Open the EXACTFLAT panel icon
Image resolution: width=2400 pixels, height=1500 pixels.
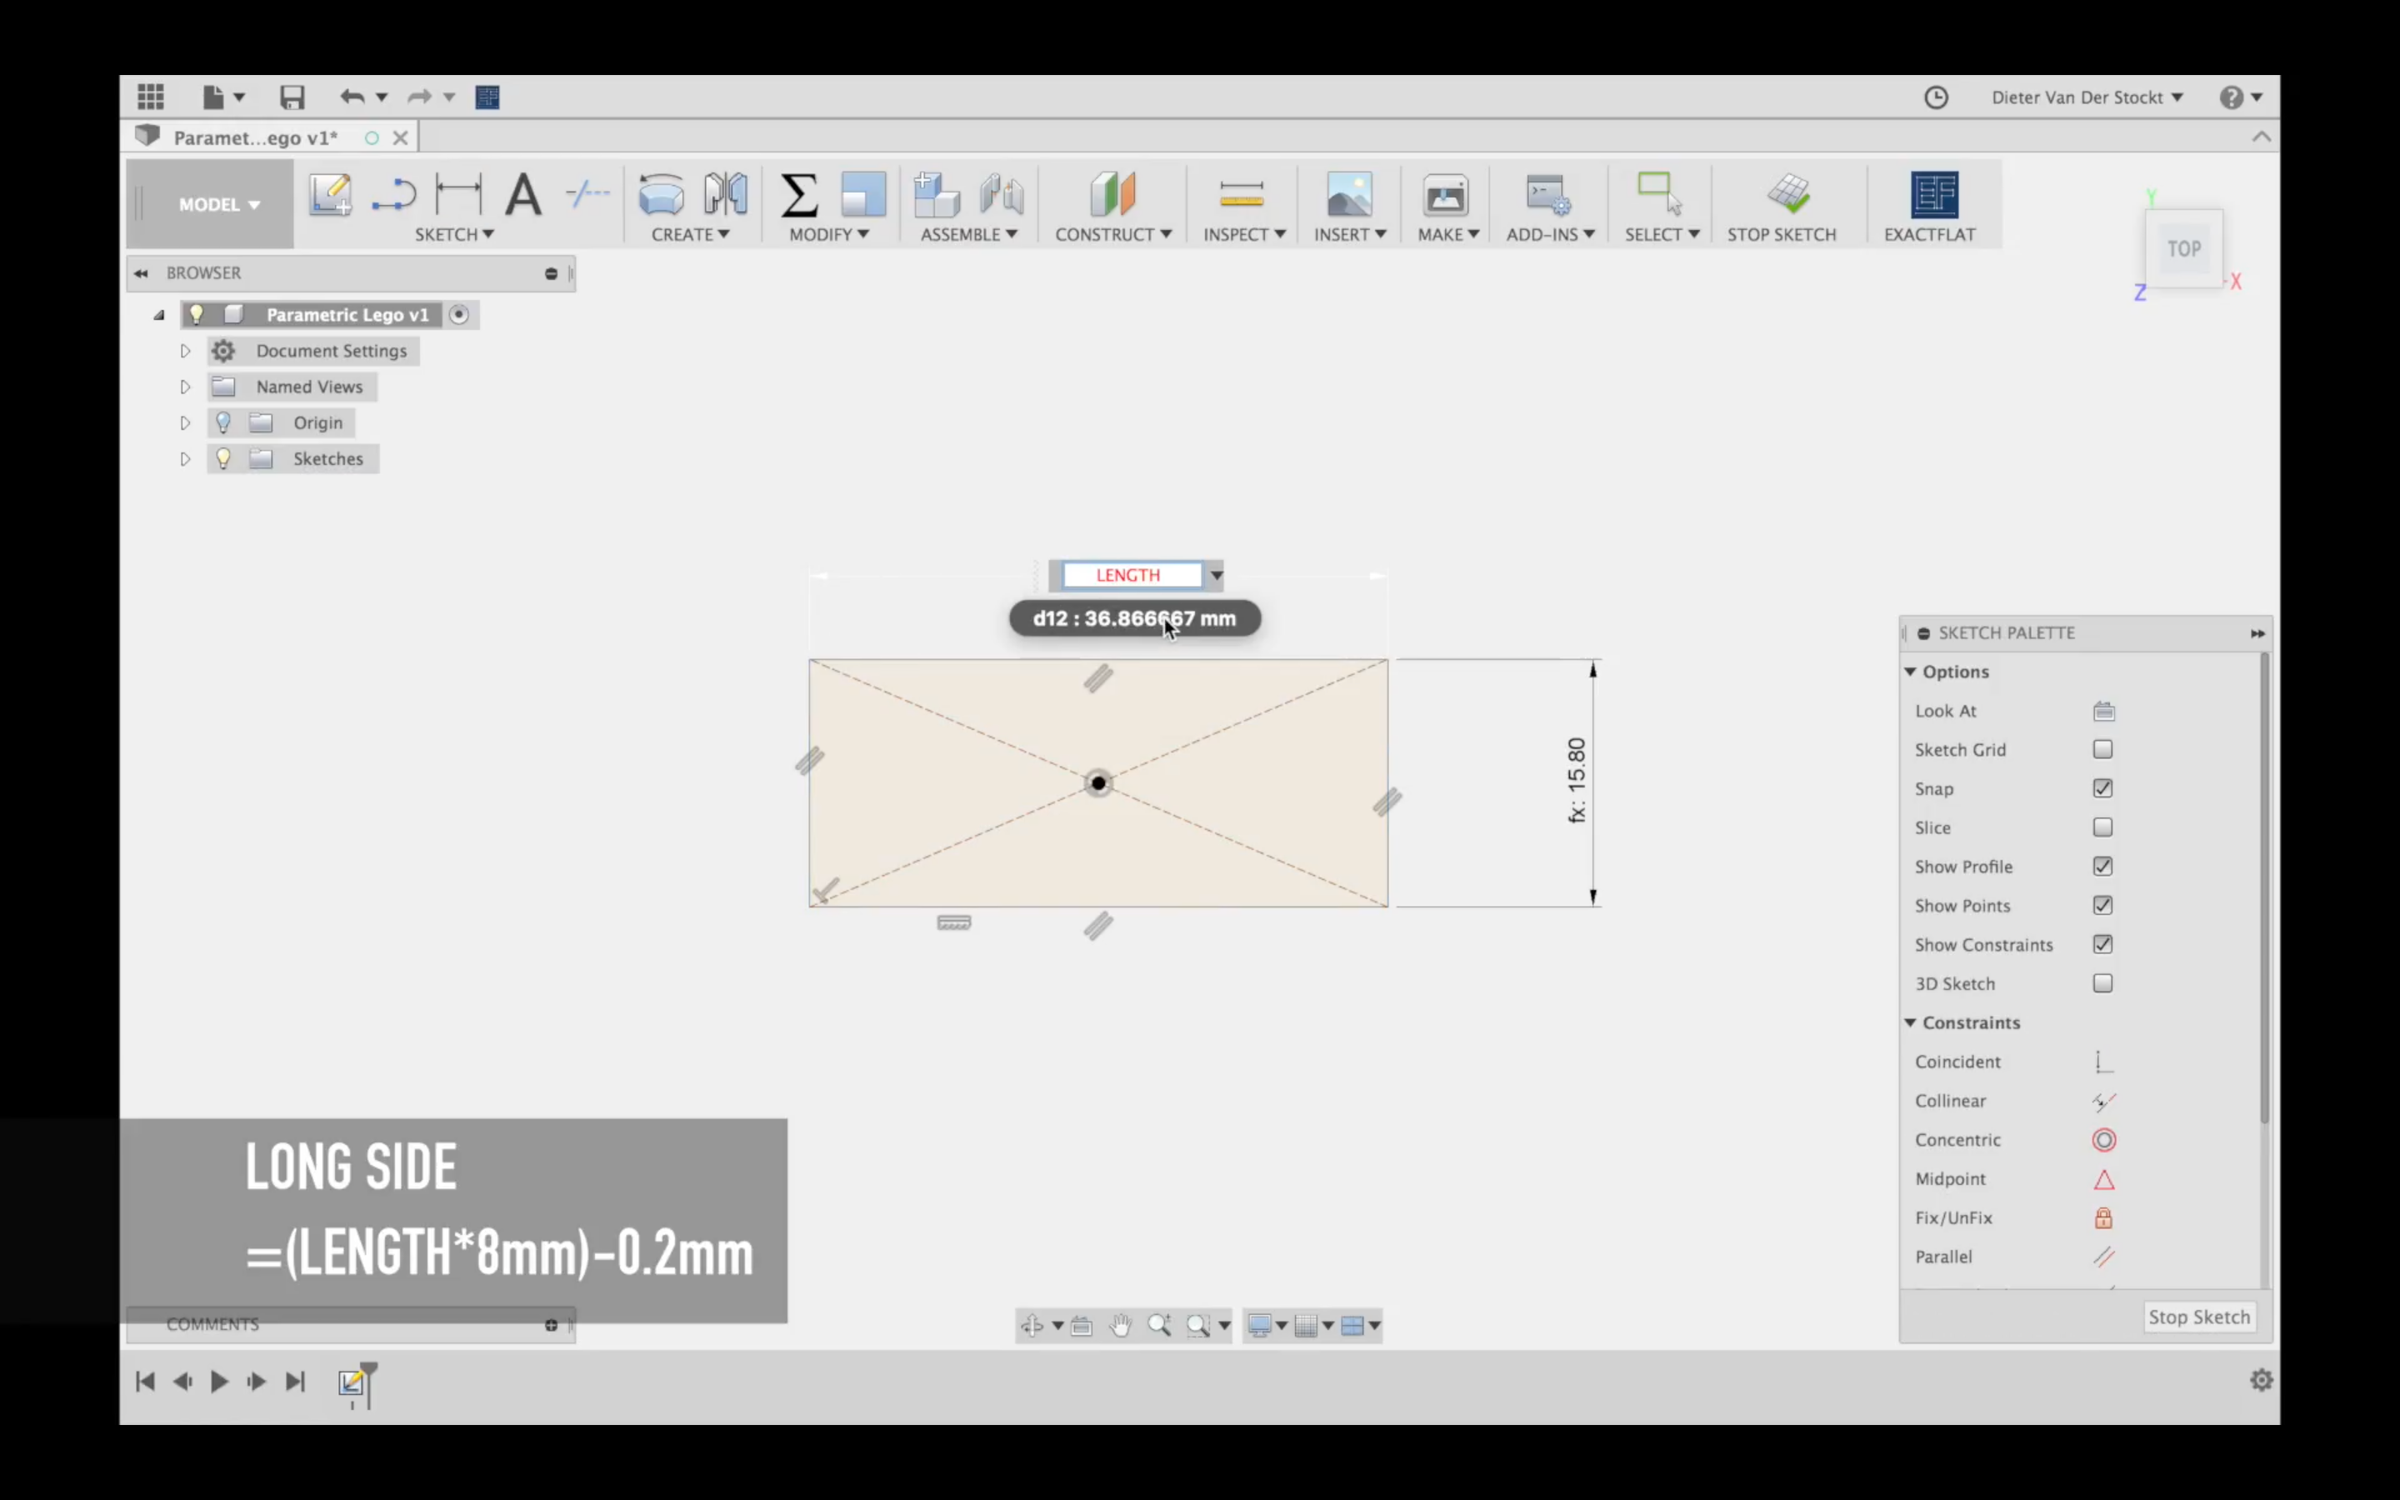[1931, 195]
